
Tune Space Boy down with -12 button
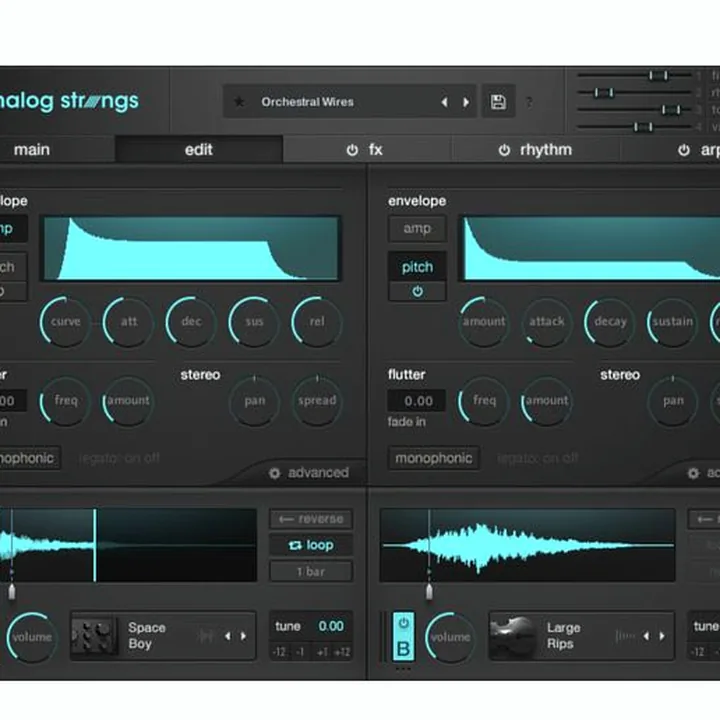(280, 652)
